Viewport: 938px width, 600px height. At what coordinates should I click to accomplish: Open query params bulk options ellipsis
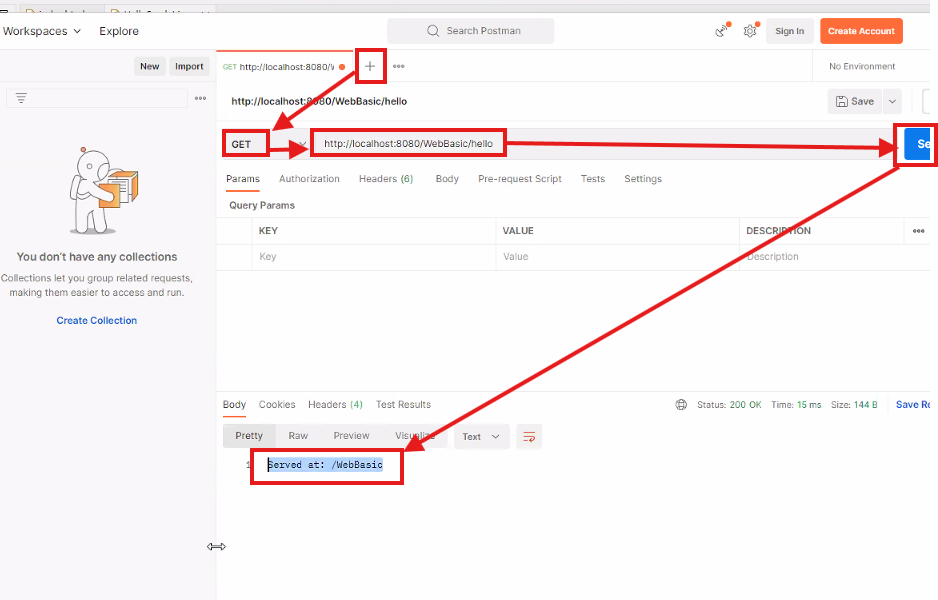[x=918, y=231]
